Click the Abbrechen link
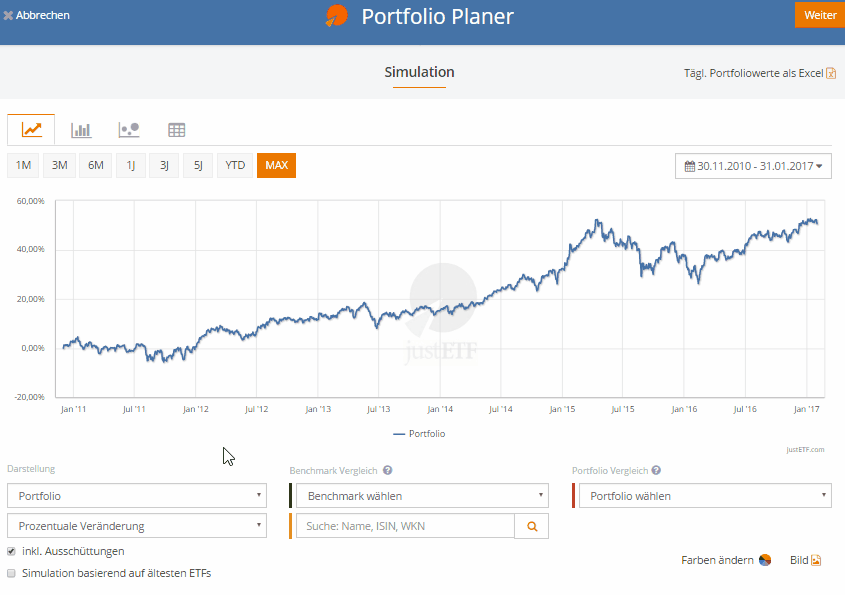 (36, 15)
